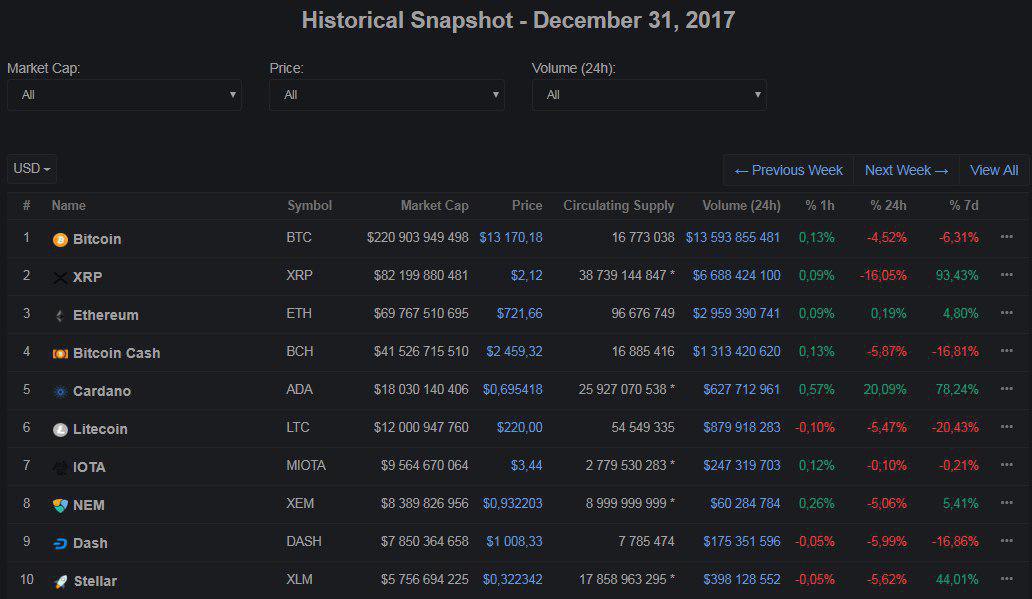Screen dimensions: 1032x599
Task: Sort table by Market Cap column header
Action: coord(434,205)
